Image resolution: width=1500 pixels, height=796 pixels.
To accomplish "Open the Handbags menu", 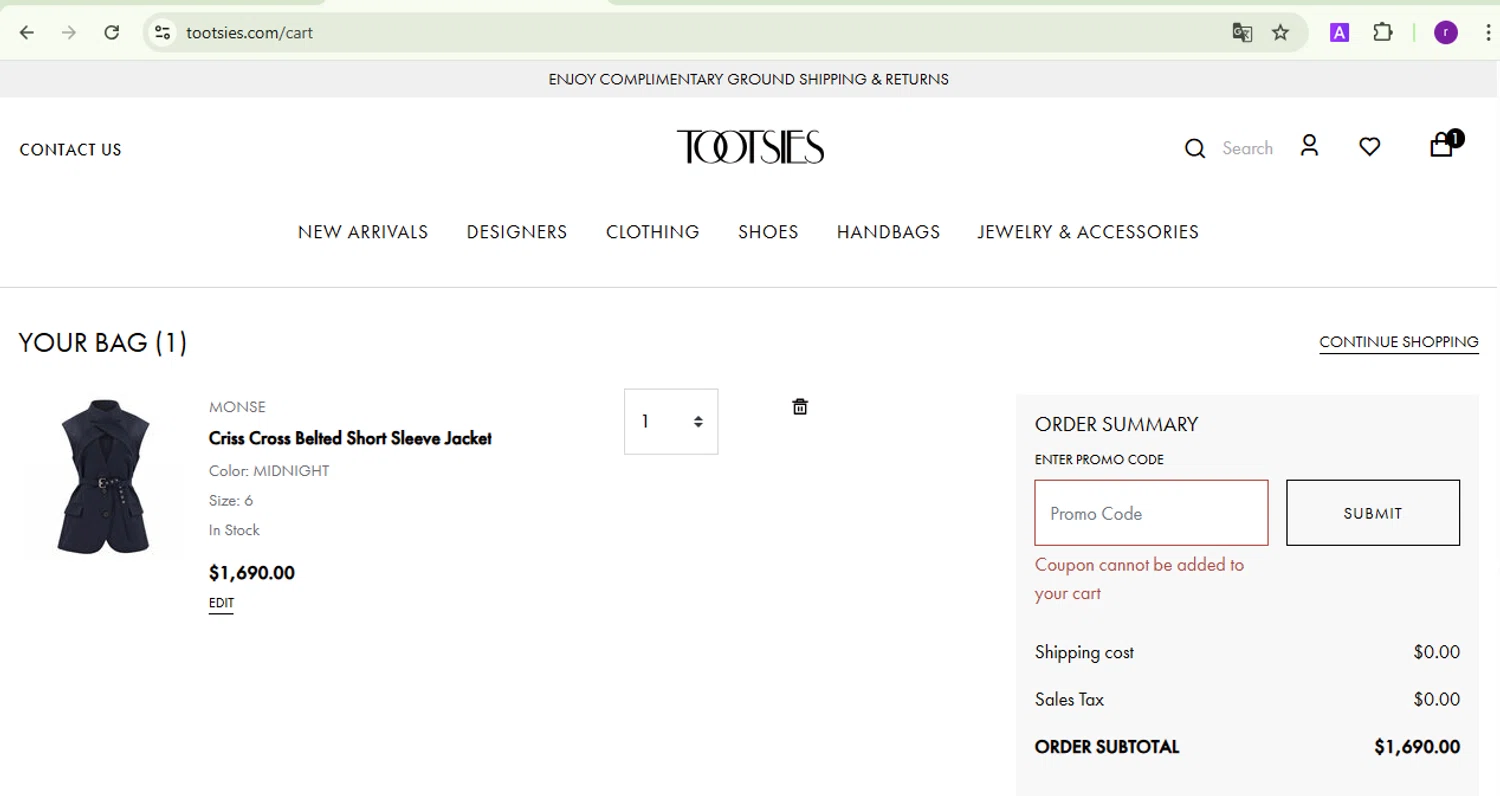I will tap(889, 232).
